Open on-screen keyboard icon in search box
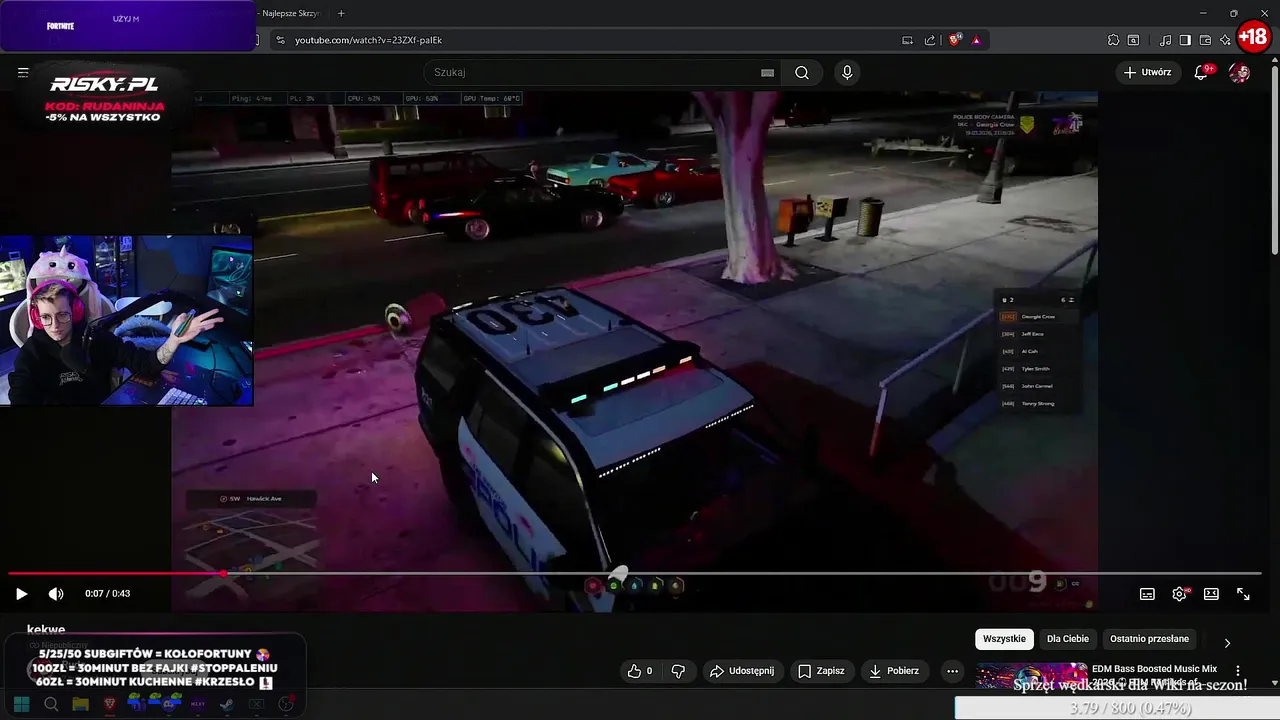Viewport: 1280px width, 720px height. (x=767, y=72)
